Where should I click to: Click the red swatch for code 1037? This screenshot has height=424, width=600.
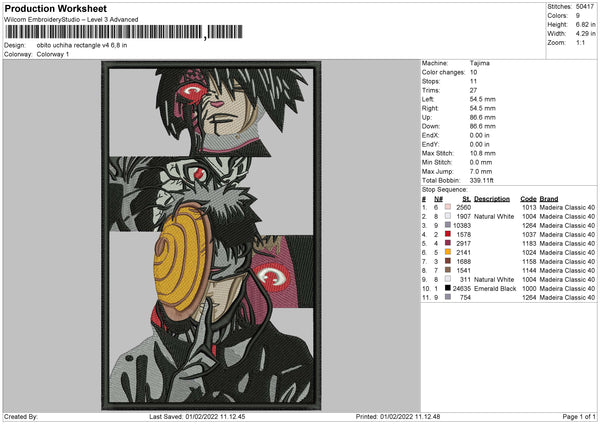click(448, 234)
